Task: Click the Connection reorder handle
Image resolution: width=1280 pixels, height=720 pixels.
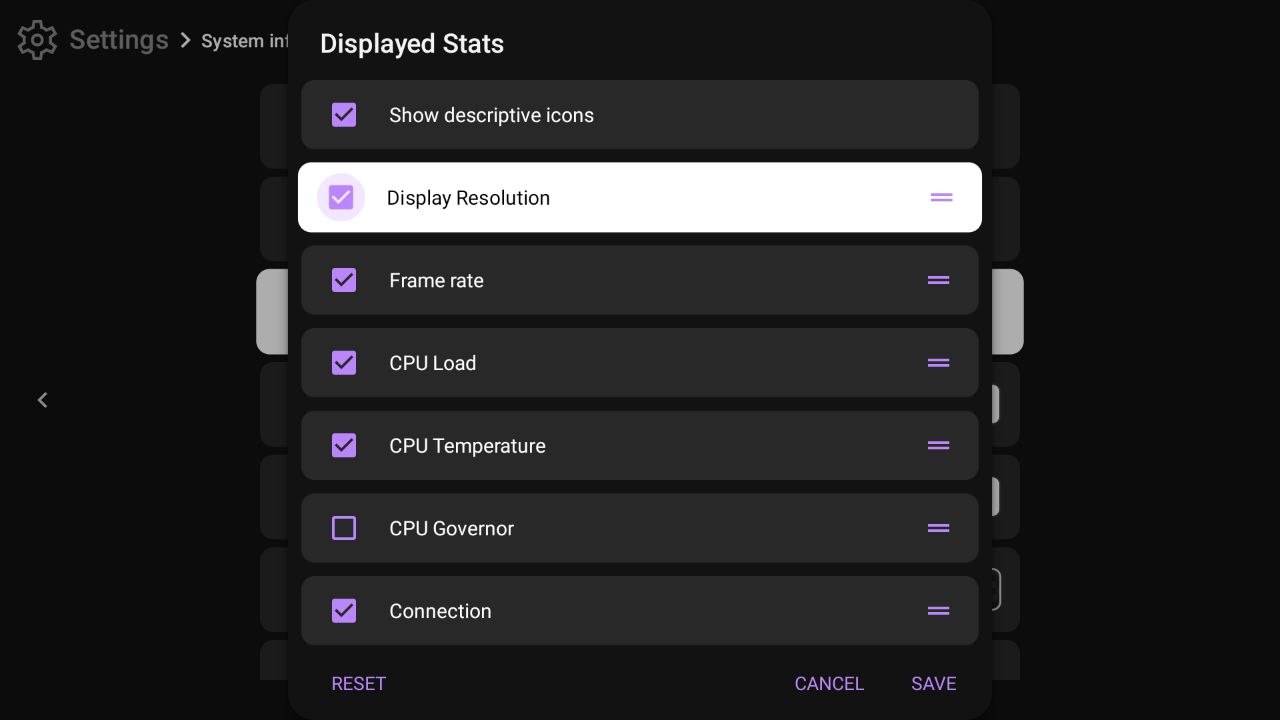Action: [x=938, y=610]
